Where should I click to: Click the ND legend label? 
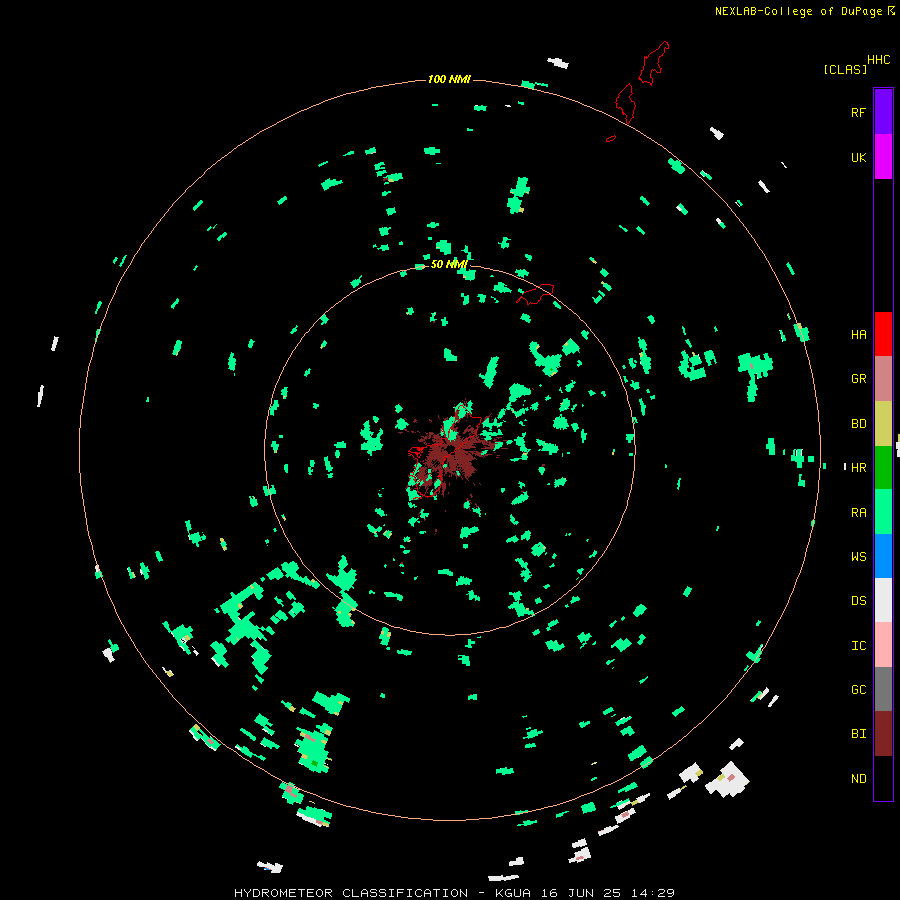coord(858,779)
